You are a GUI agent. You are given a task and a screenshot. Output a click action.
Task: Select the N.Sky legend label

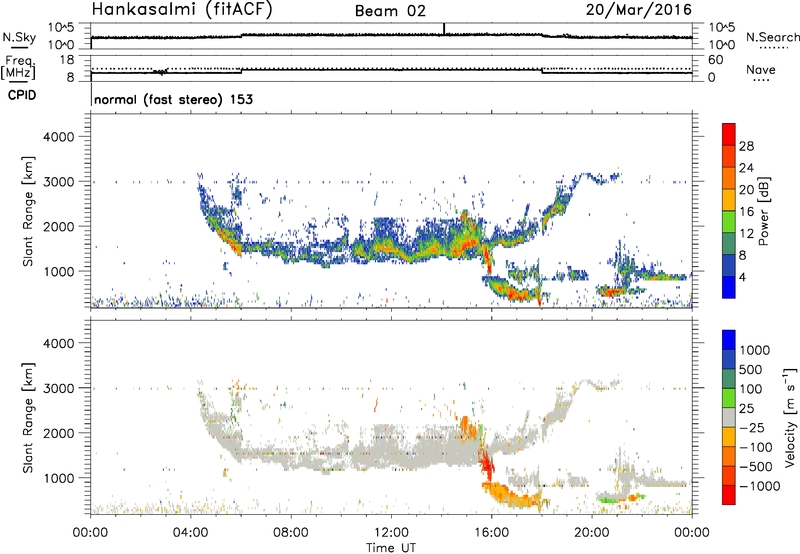[19, 37]
